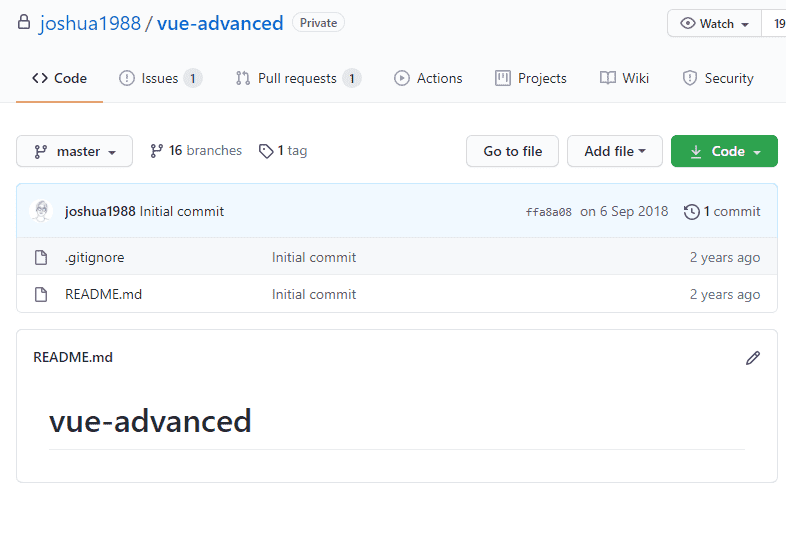This screenshot has height=540, width=786.
Task: Open the Watch dropdown
Action: coord(714,24)
